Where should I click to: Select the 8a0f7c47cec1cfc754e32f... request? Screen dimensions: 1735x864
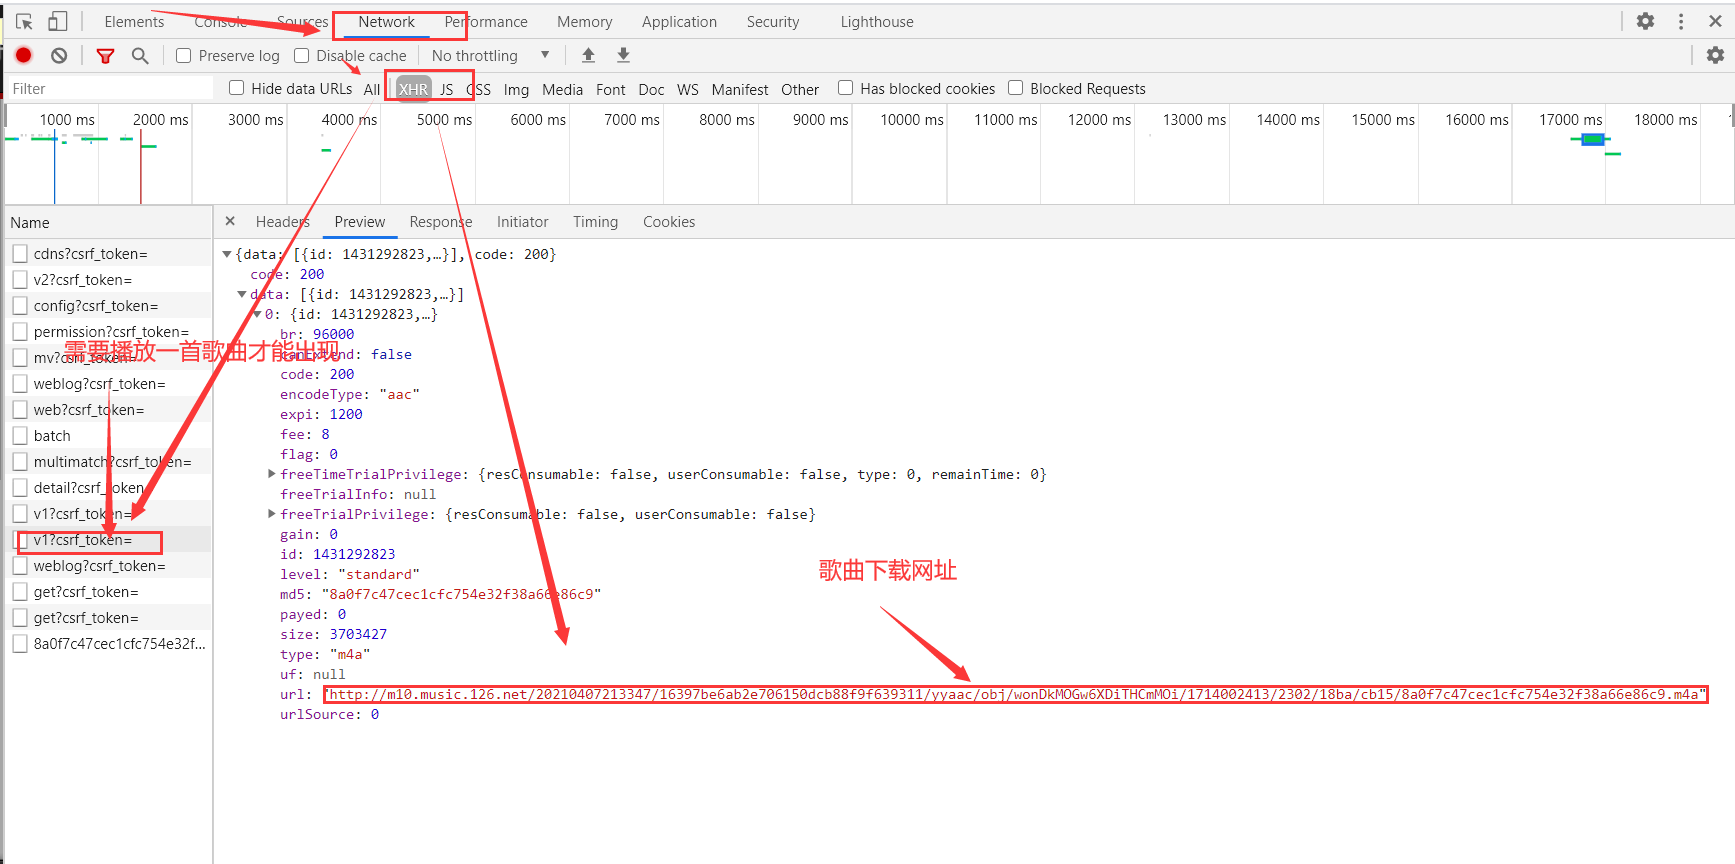tap(107, 644)
